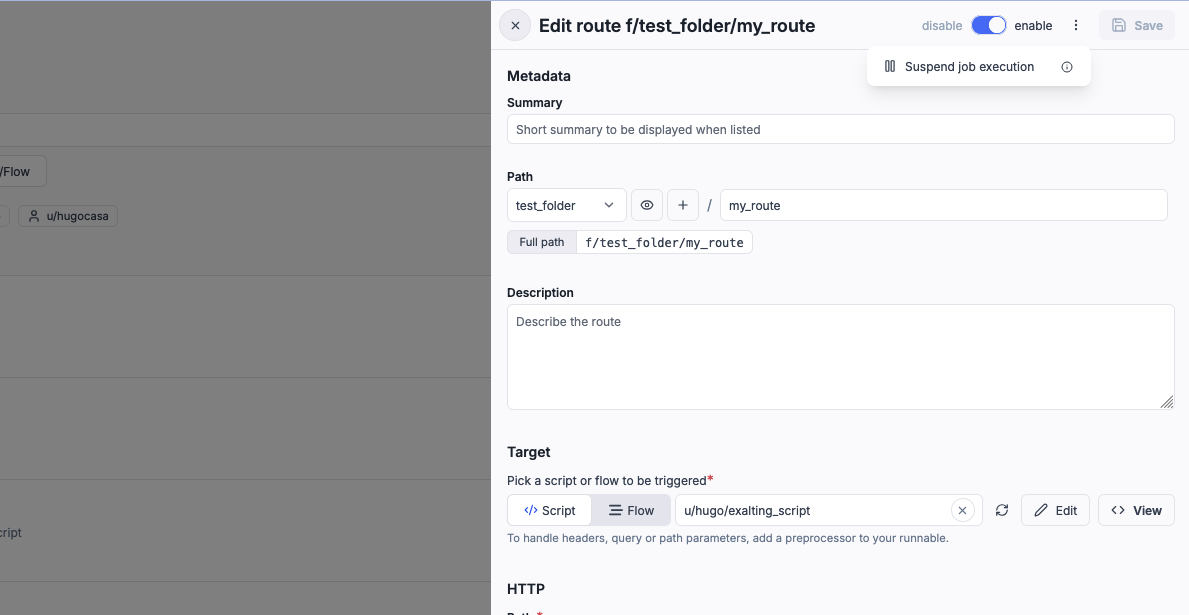Click the Edit script button
The width and height of the screenshot is (1189, 615).
[x=1055, y=510]
